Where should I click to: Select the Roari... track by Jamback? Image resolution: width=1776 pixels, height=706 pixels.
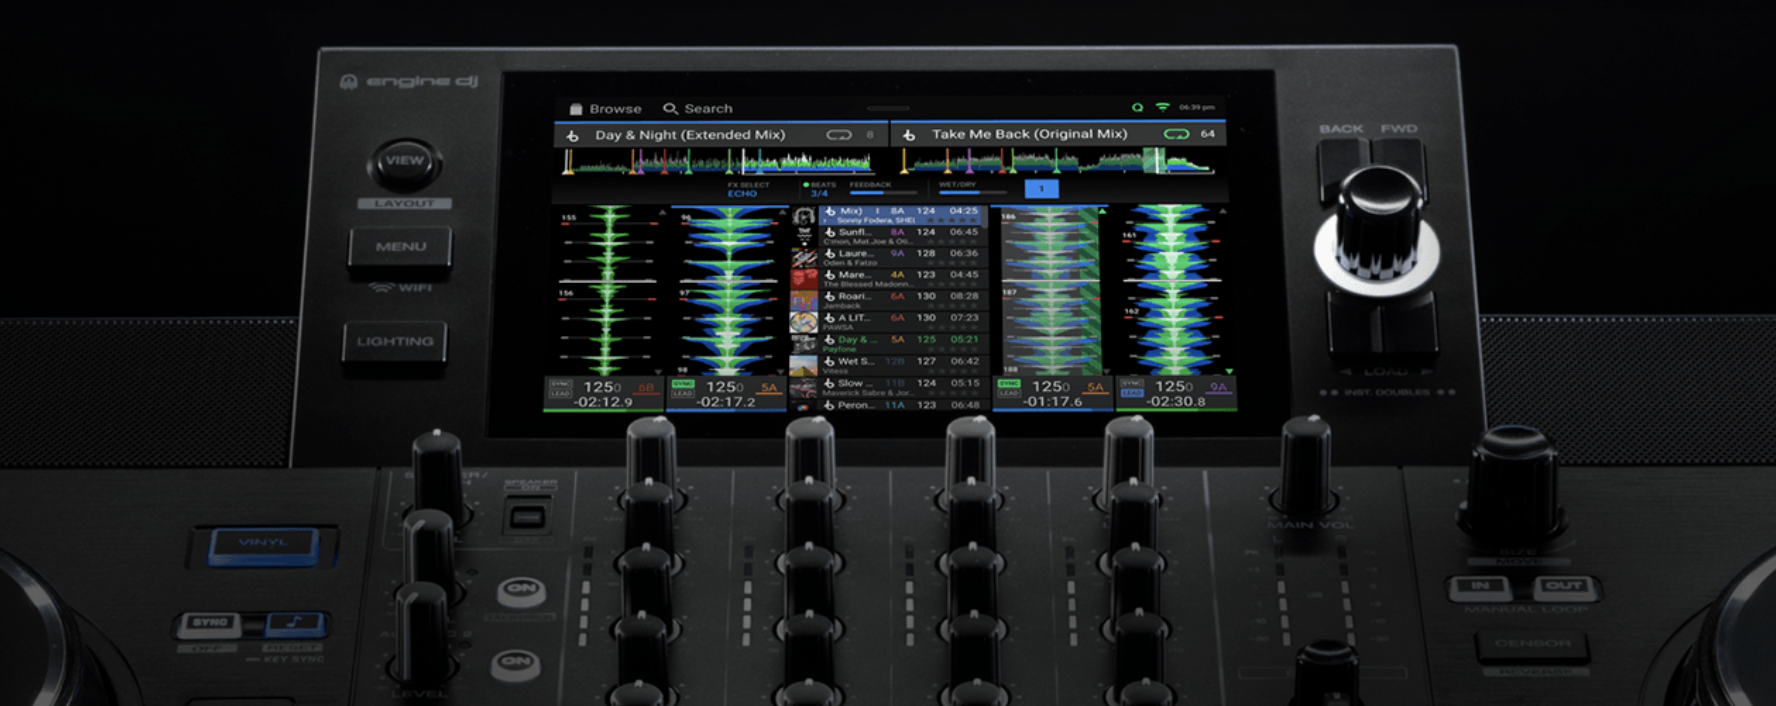[x=903, y=301]
